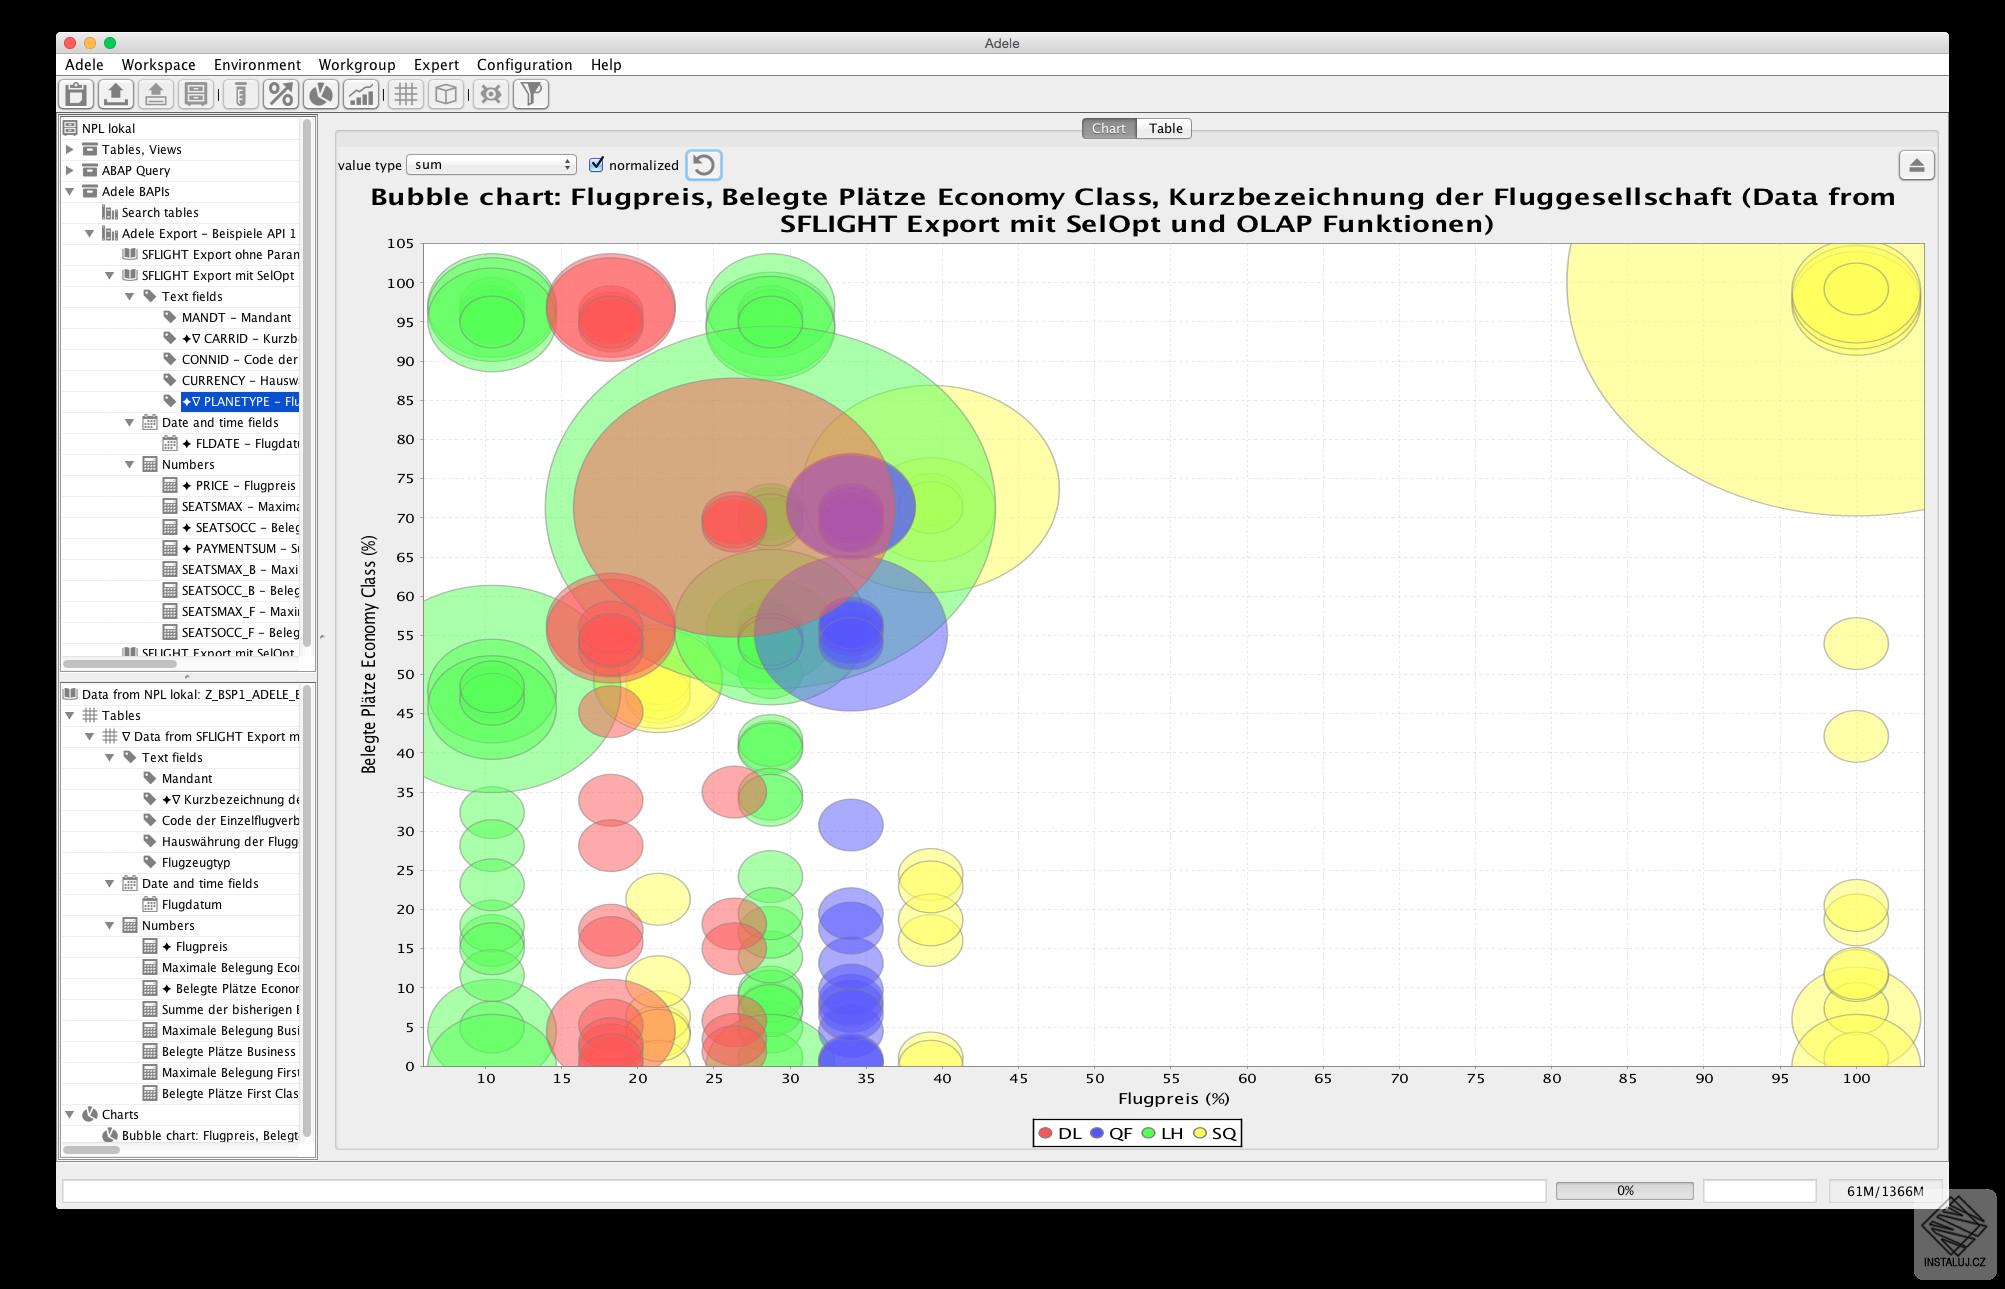Click the eject icon at chart top right
Screen dimensions: 2005x1289
(1916, 165)
